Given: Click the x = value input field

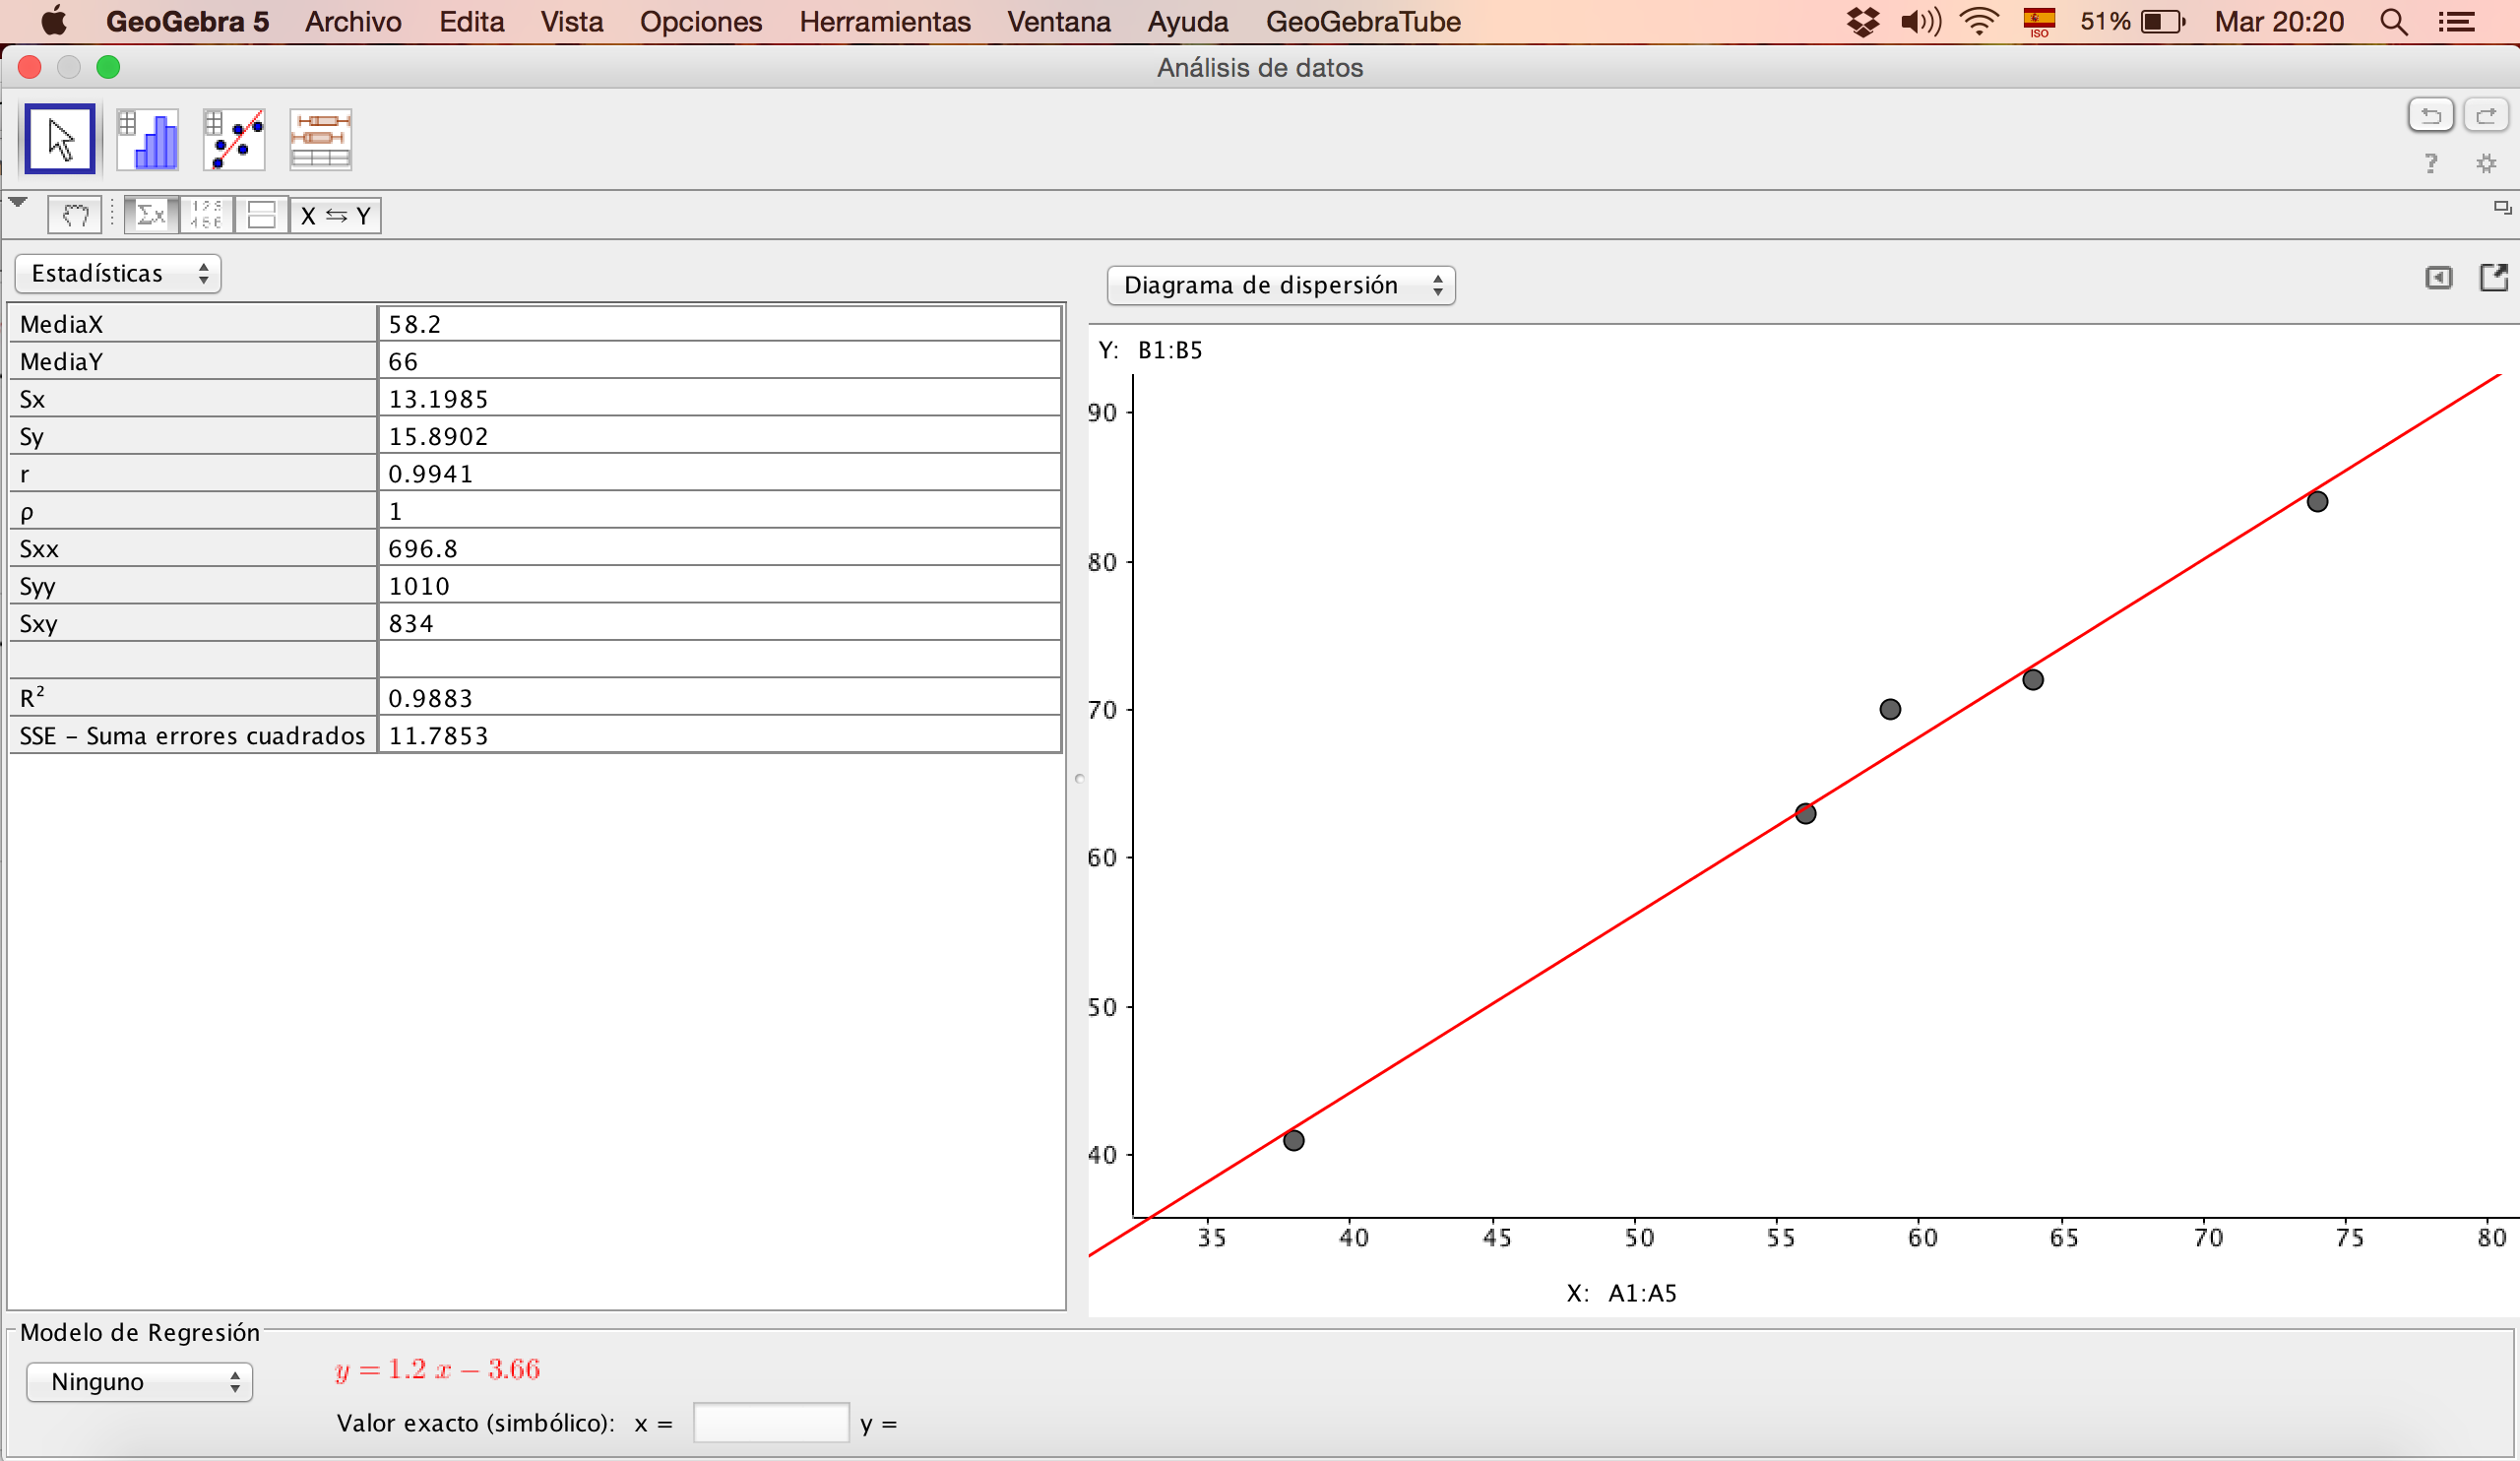Looking at the screenshot, I should point(770,1423).
